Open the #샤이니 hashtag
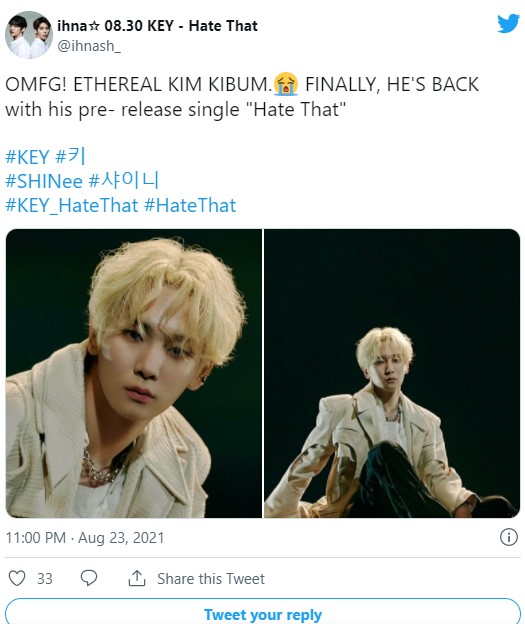 click(123, 181)
